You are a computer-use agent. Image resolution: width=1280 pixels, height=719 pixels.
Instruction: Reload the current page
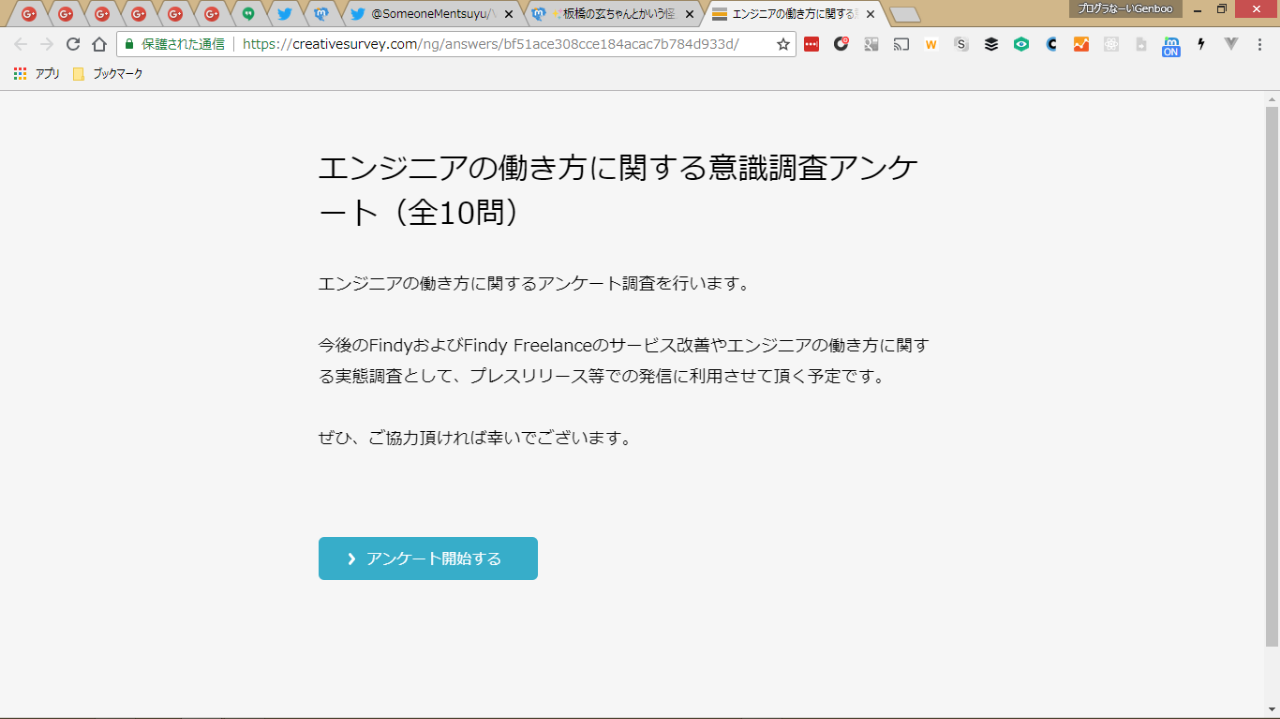[72, 44]
